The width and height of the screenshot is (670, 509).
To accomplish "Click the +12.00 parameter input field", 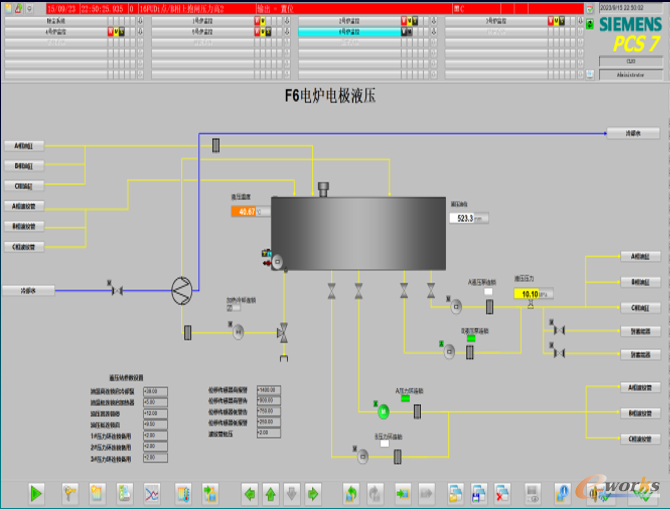I will [156, 414].
